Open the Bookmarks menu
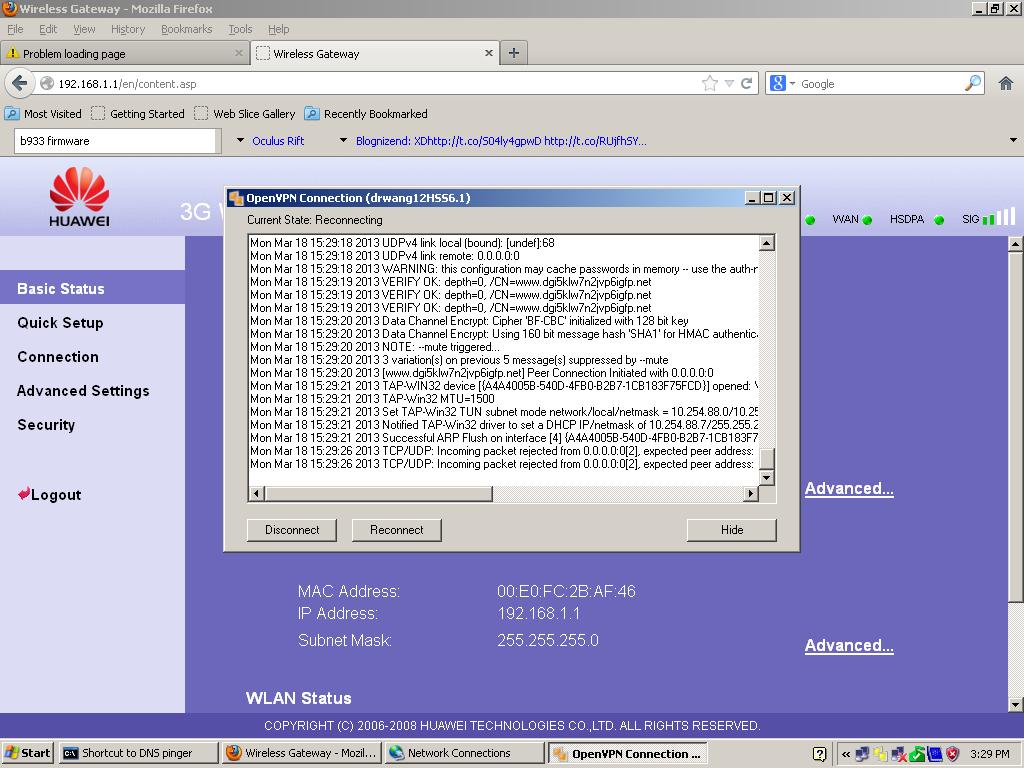1024x768 pixels. click(x=187, y=29)
